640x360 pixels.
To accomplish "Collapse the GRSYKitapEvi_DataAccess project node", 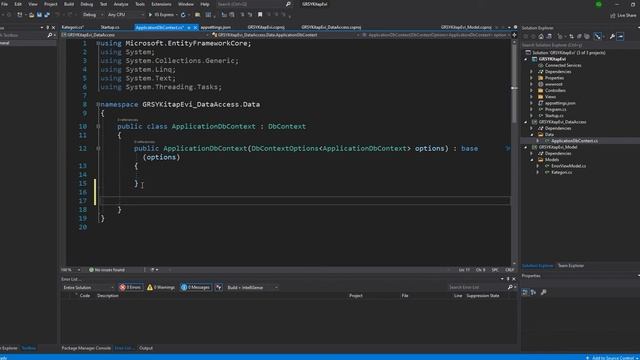I will pos(526,122).
